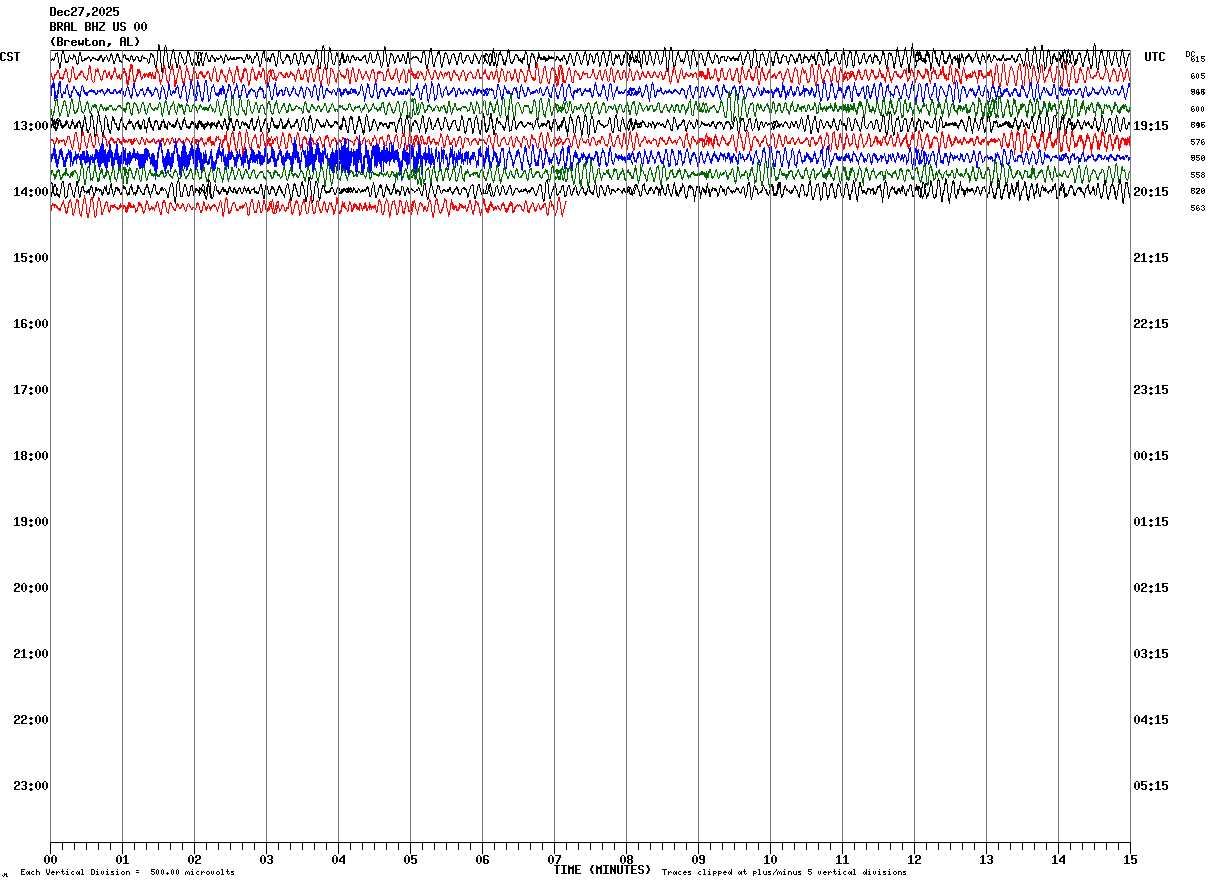Select the 21:00 CST time label
The height and width of the screenshot is (886, 1210).
[31, 654]
